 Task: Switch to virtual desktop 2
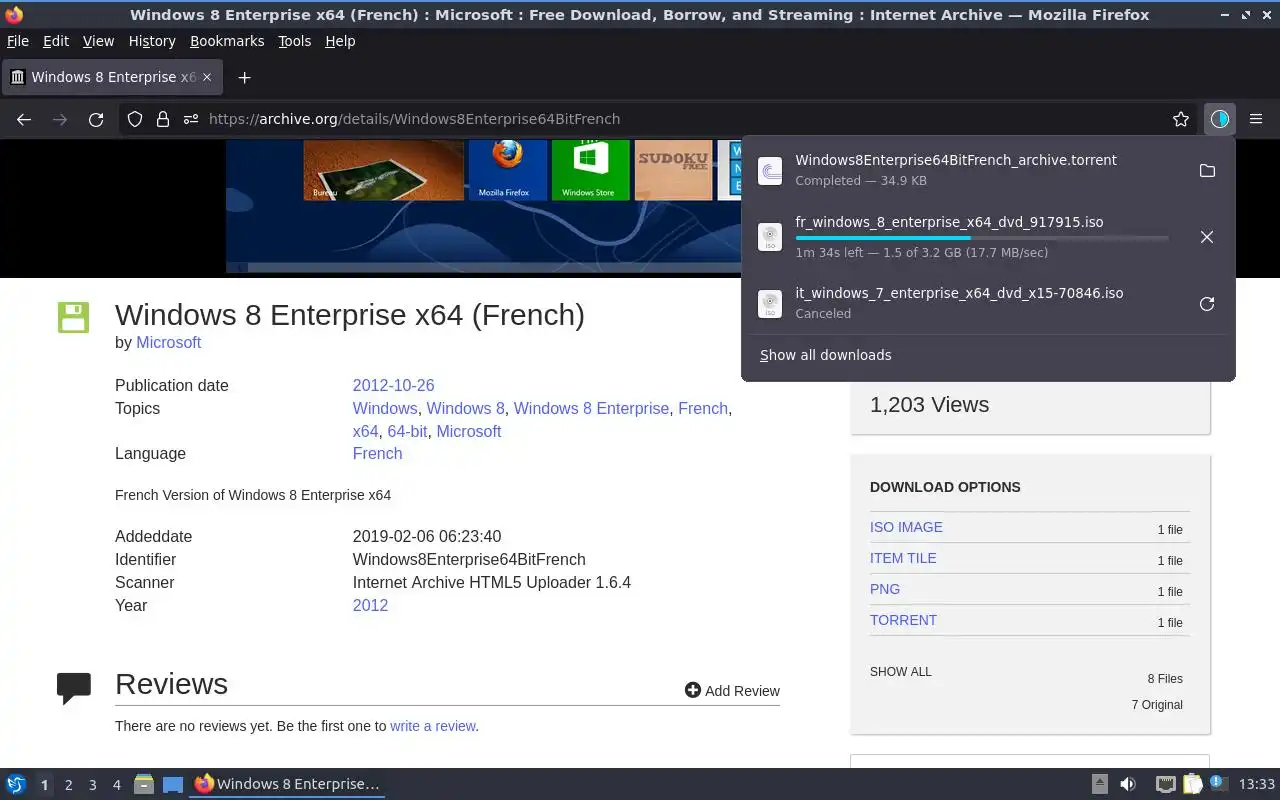pos(68,785)
